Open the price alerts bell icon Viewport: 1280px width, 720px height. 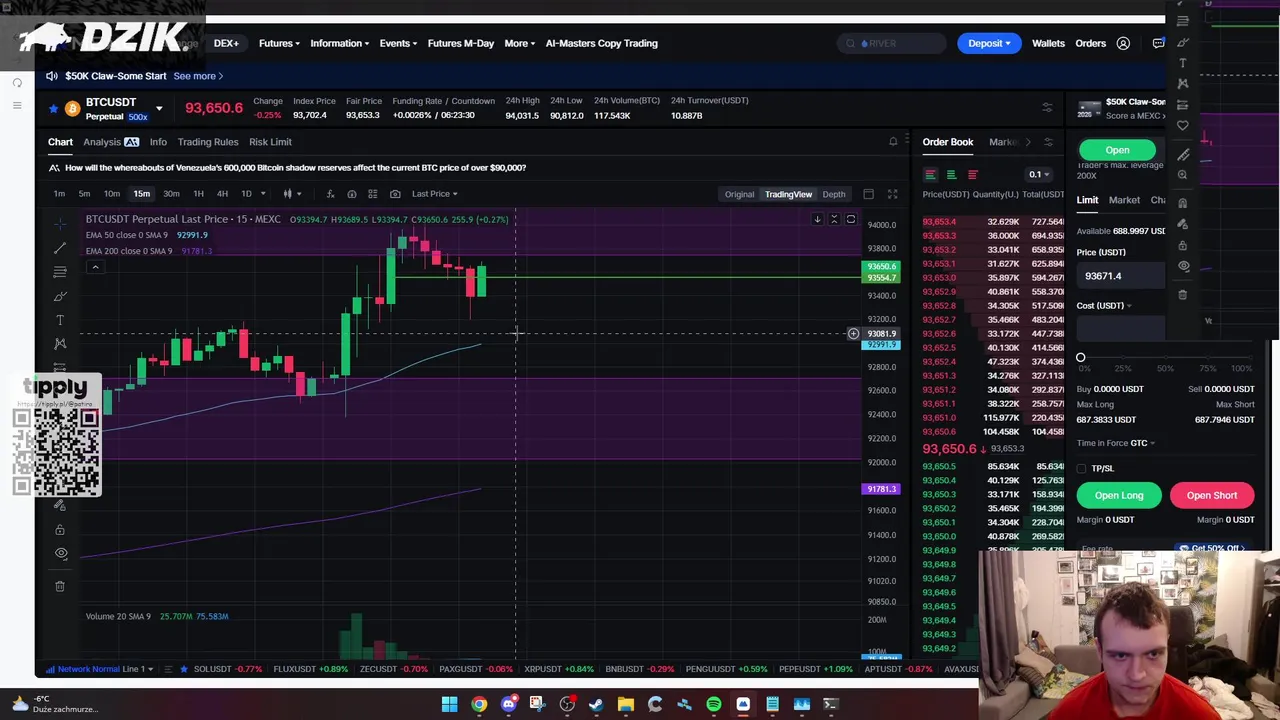click(893, 142)
